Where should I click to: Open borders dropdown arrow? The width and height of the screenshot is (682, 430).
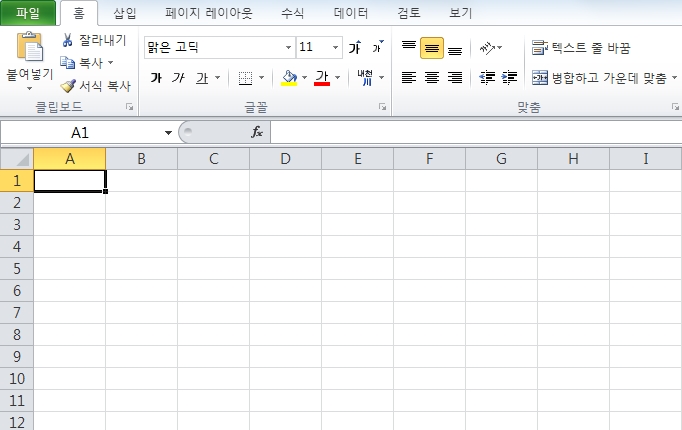tap(261, 78)
